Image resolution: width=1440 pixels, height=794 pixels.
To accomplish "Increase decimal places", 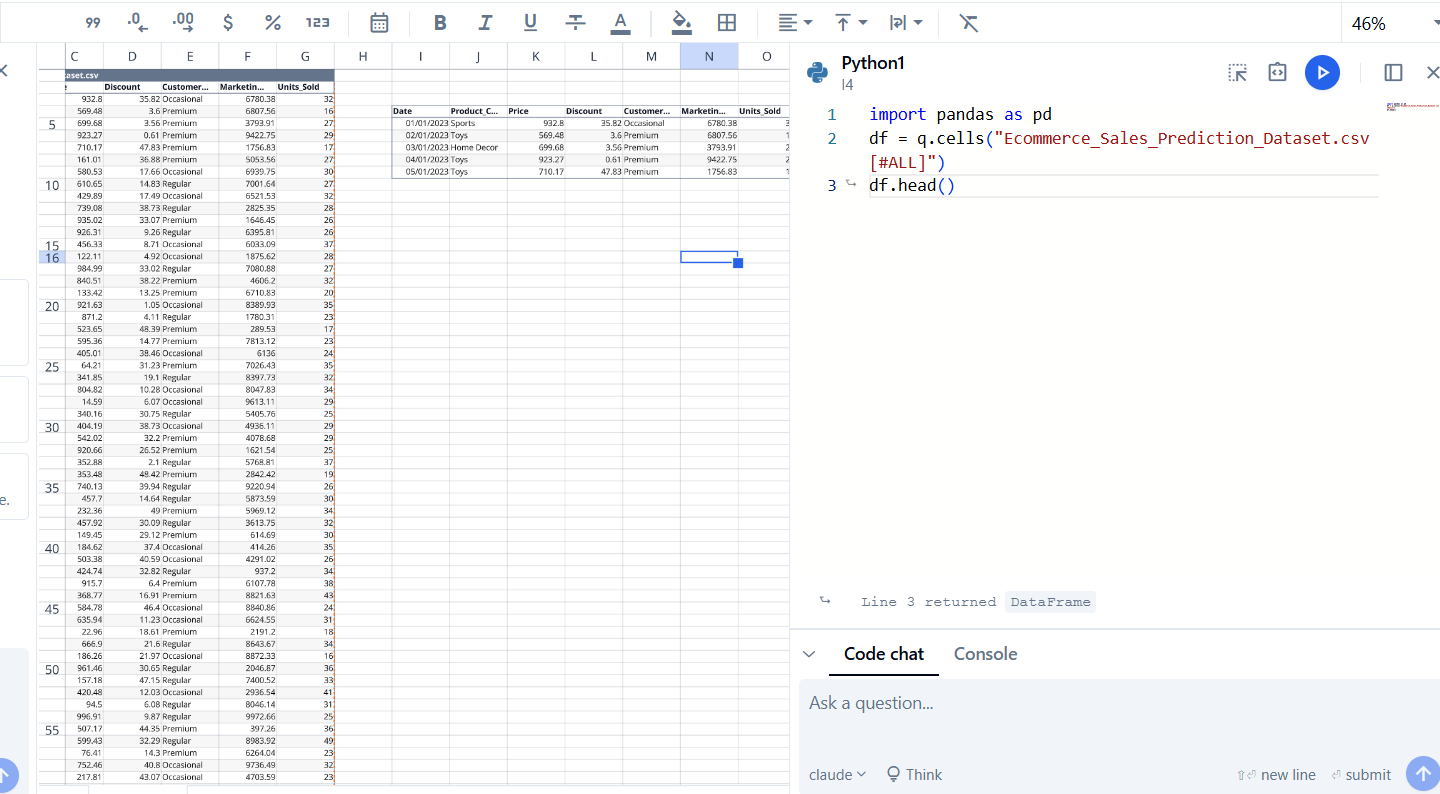I will 183,22.
